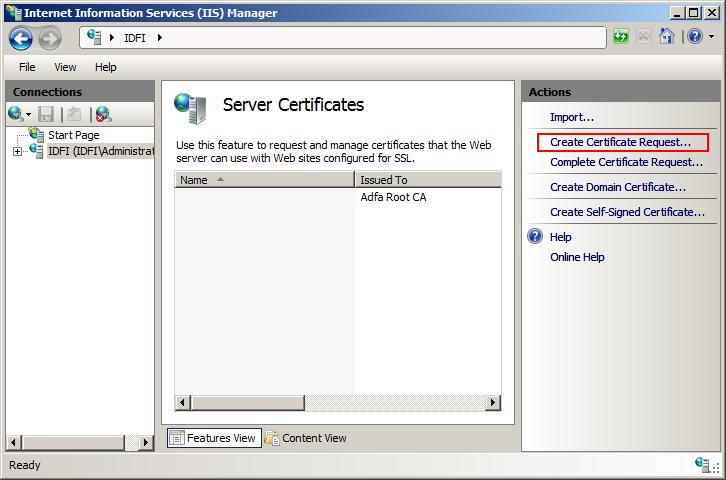The image size is (726, 480).
Task: Click the Save floppy icon in Connections
Action: coord(46,114)
